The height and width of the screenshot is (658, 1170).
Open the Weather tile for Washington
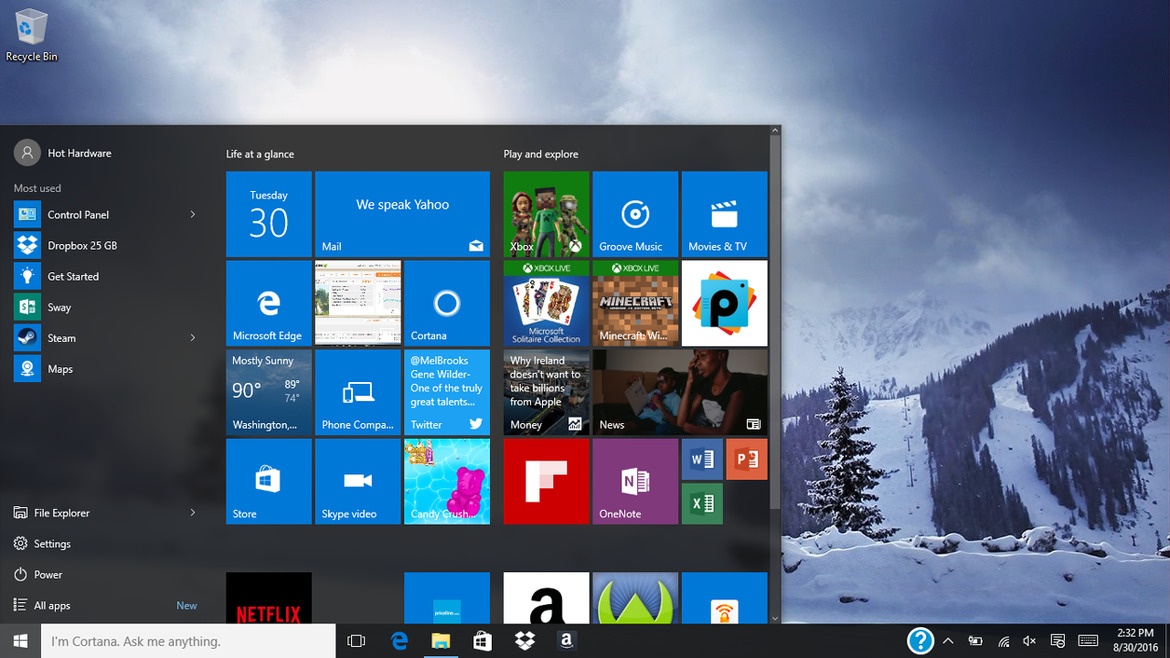click(269, 392)
